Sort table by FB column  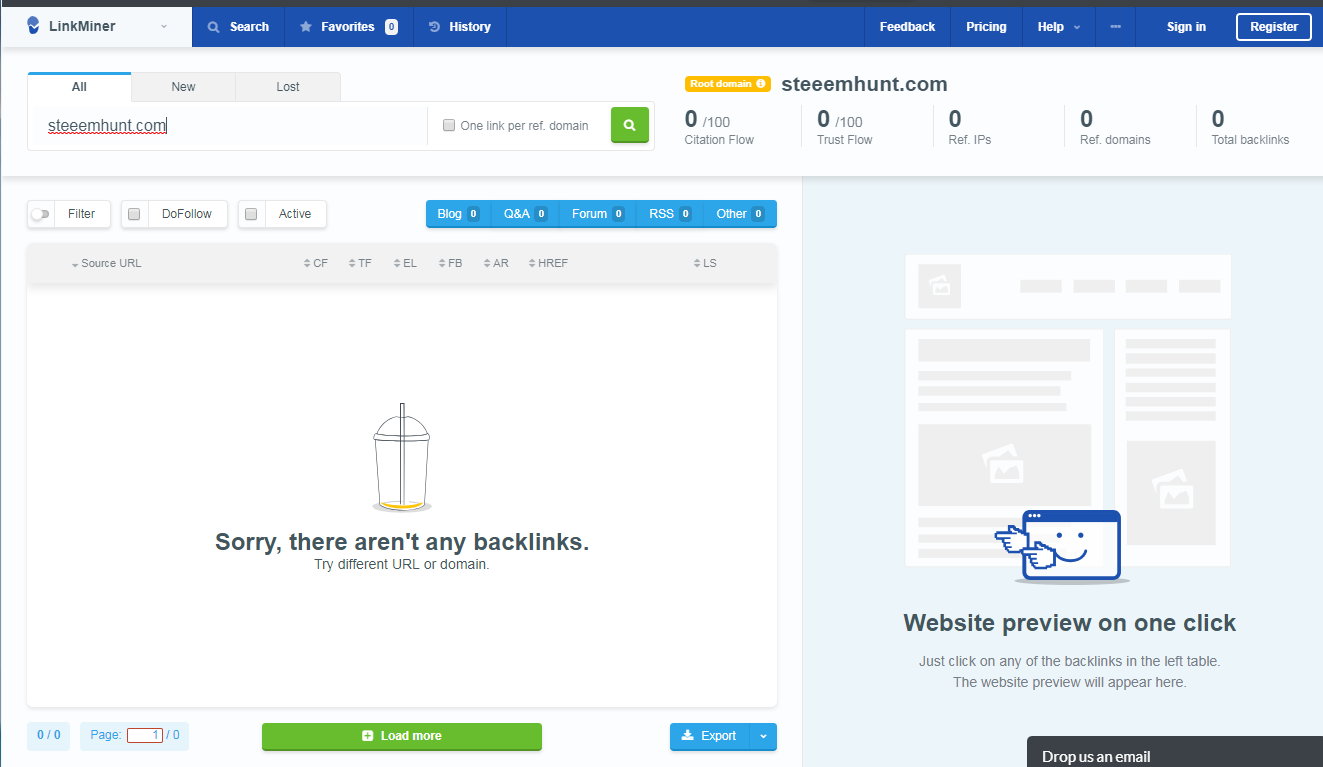click(450, 264)
